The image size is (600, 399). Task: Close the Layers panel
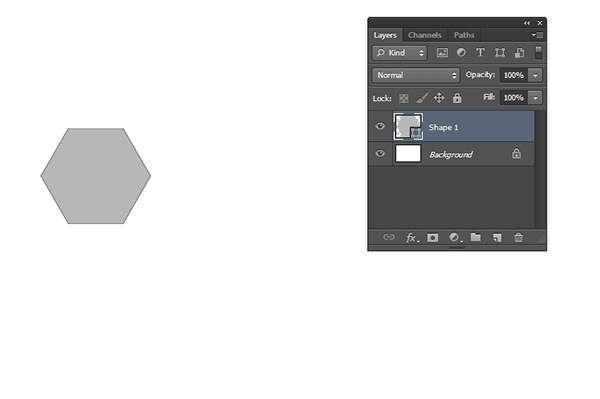[x=540, y=23]
